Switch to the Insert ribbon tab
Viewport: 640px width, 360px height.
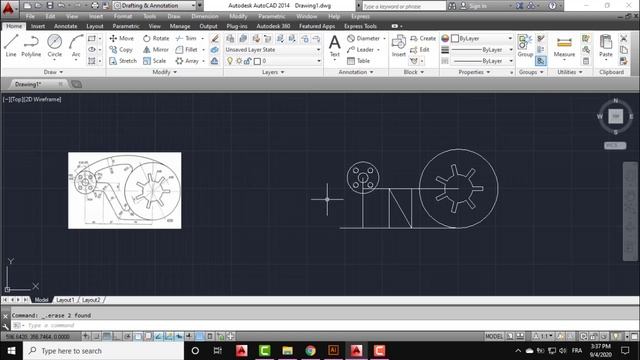(x=38, y=26)
